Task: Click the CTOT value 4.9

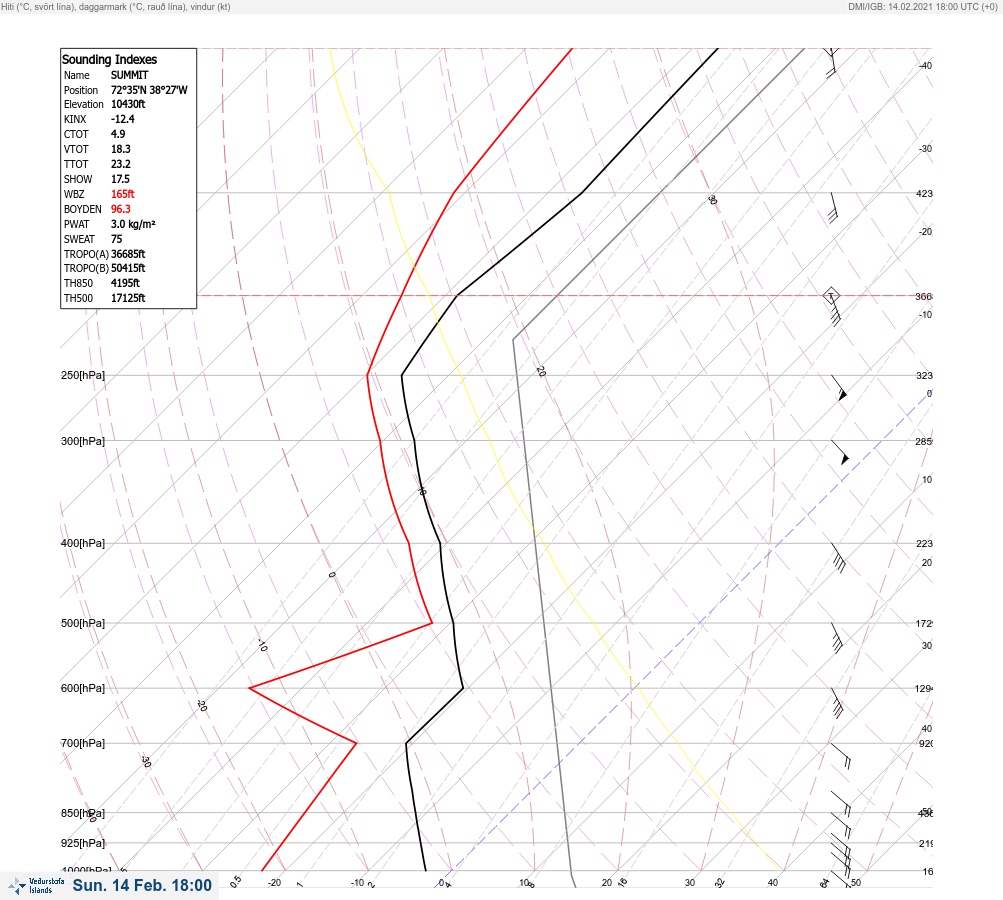Action: [x=118, y=134]
